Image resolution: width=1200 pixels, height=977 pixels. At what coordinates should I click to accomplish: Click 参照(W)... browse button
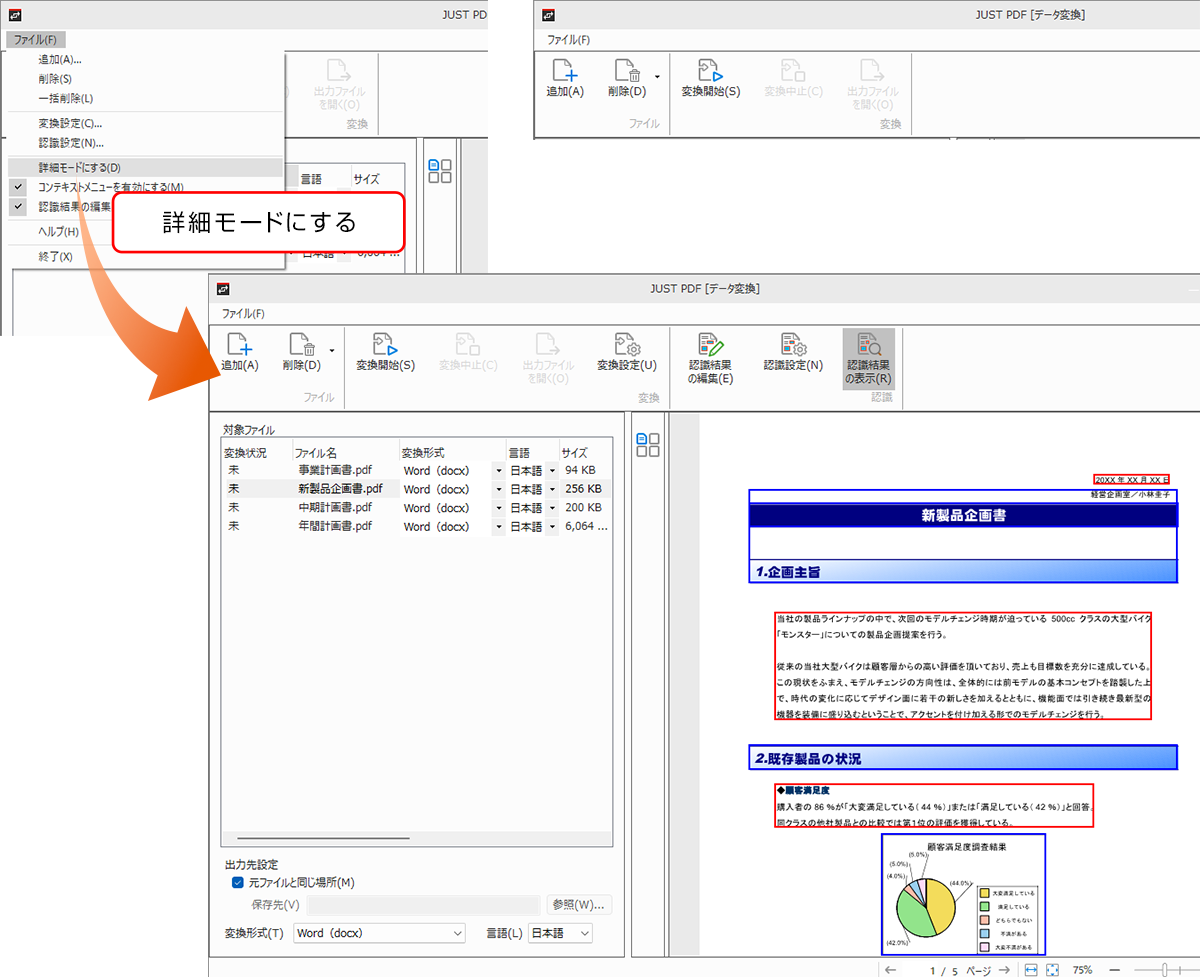(x=579, y=905)
